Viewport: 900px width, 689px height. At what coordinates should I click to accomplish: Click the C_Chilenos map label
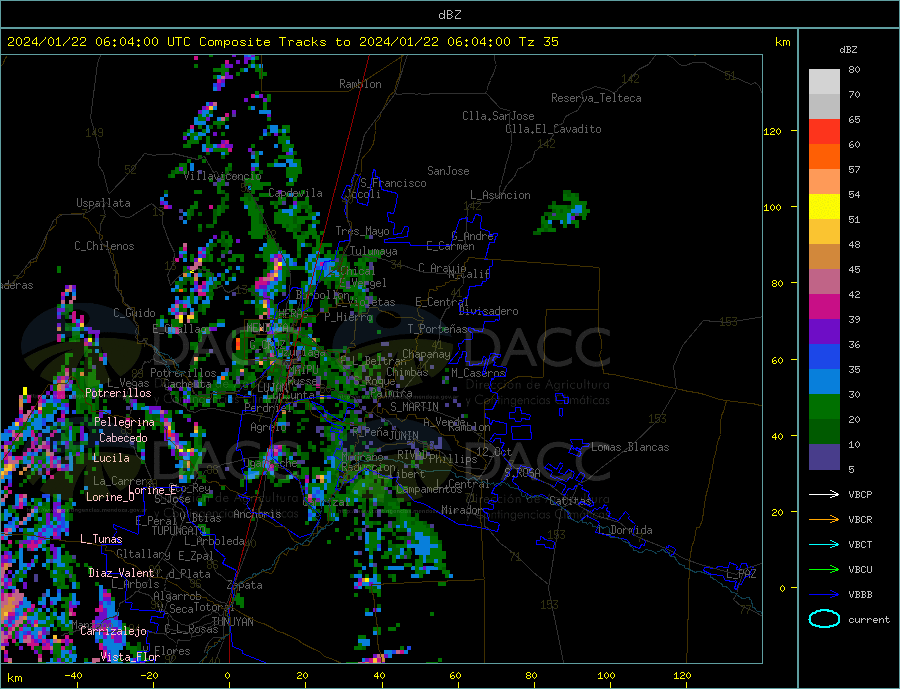[104, 246]
